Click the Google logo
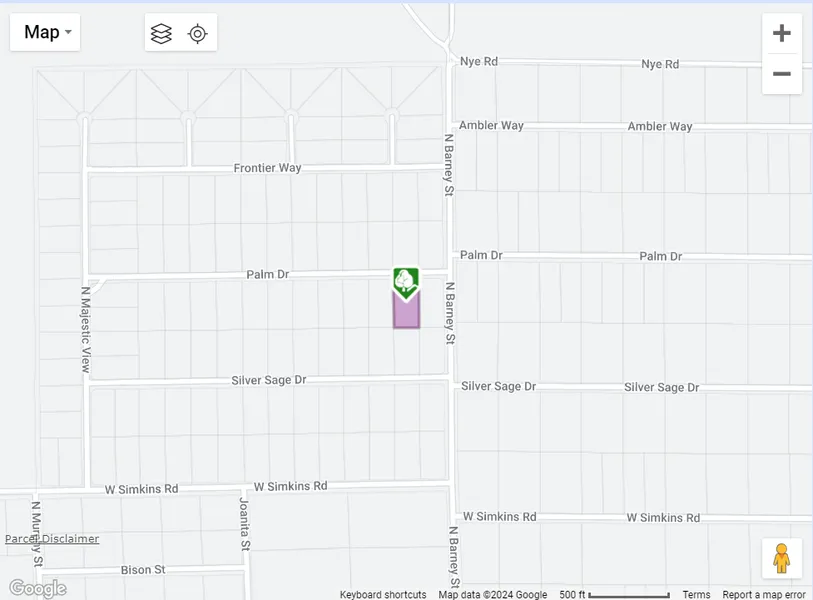Viewport: 813px width, 600px height. coord(37,588)
